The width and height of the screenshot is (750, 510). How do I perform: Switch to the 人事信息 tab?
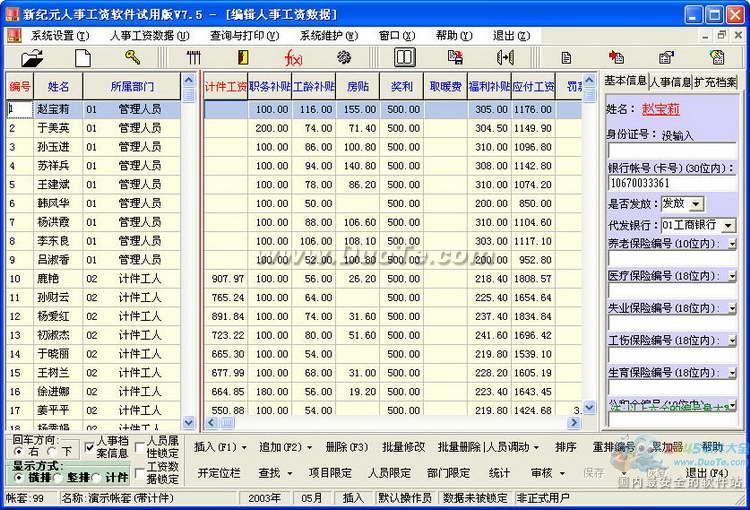click(670, 82)
